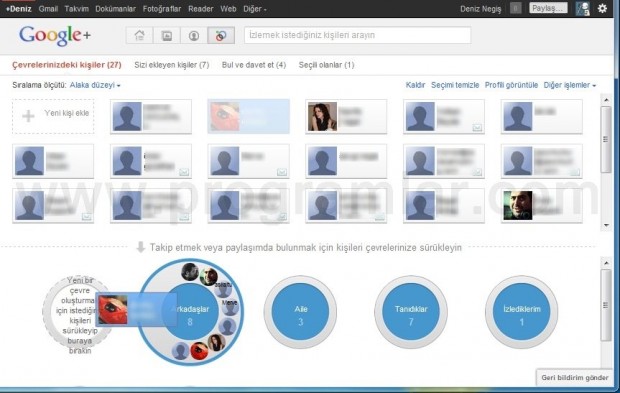
Task: Click contacts list scrollbar thumb
Action: click(x=606, y=139)
